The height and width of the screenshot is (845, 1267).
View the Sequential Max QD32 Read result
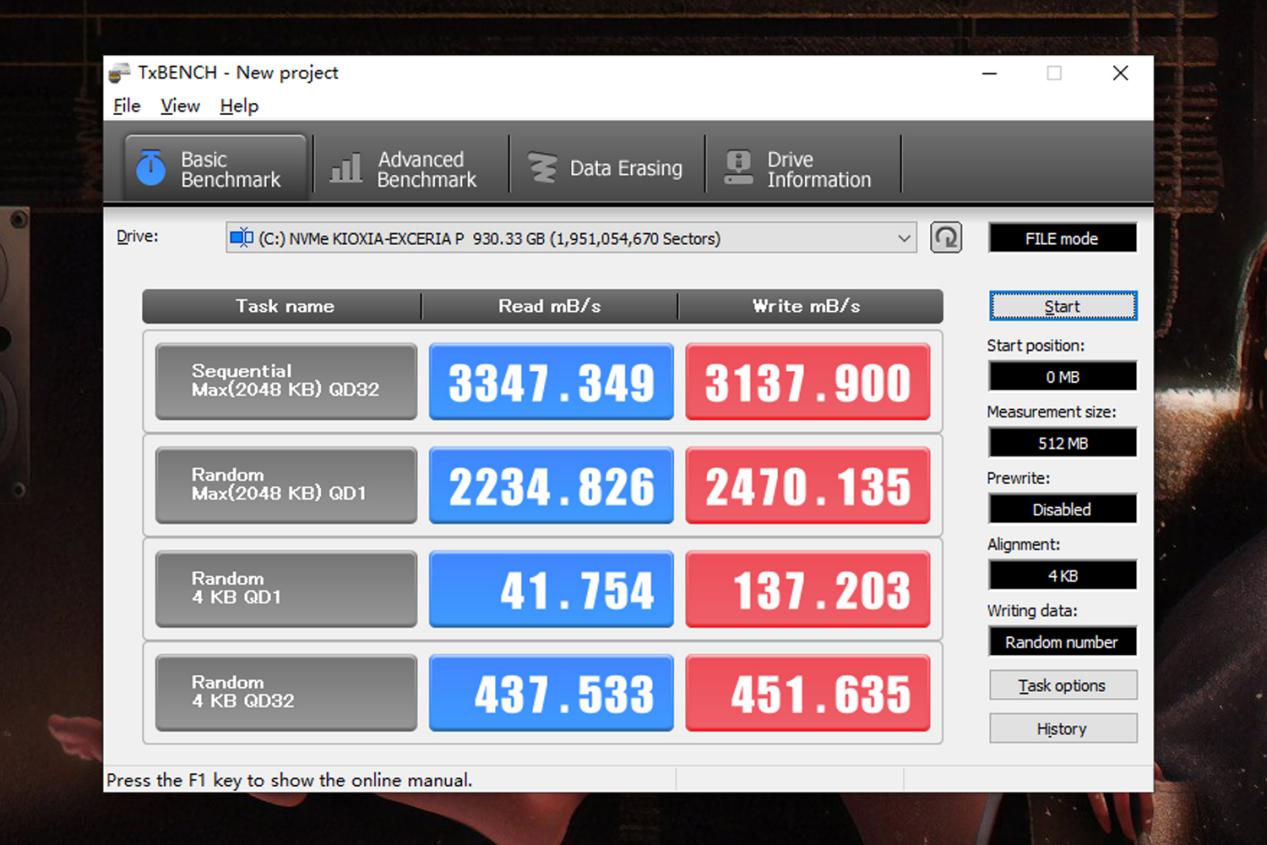(551, 382)
